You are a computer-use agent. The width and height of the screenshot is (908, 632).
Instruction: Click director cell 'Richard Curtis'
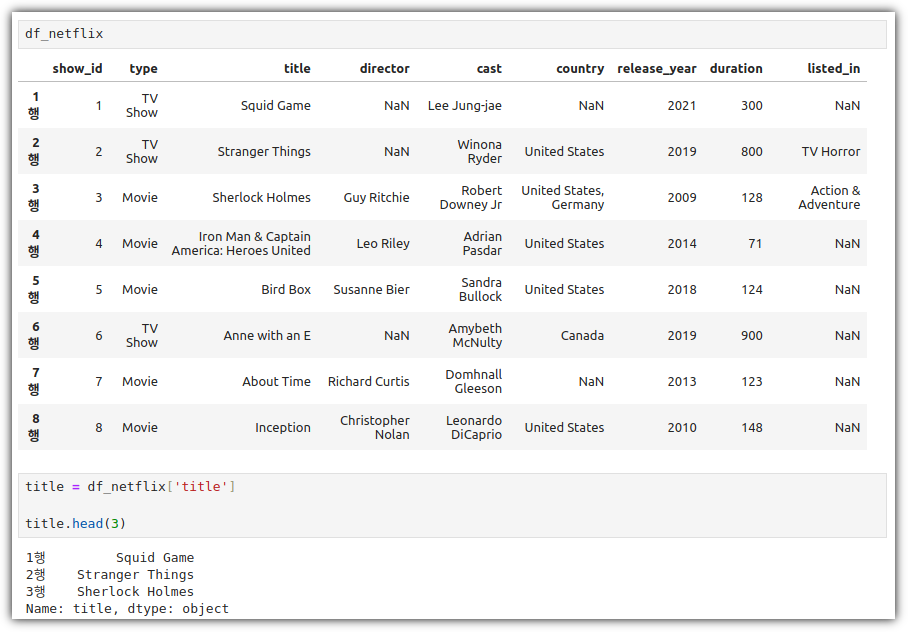(368, 382)
